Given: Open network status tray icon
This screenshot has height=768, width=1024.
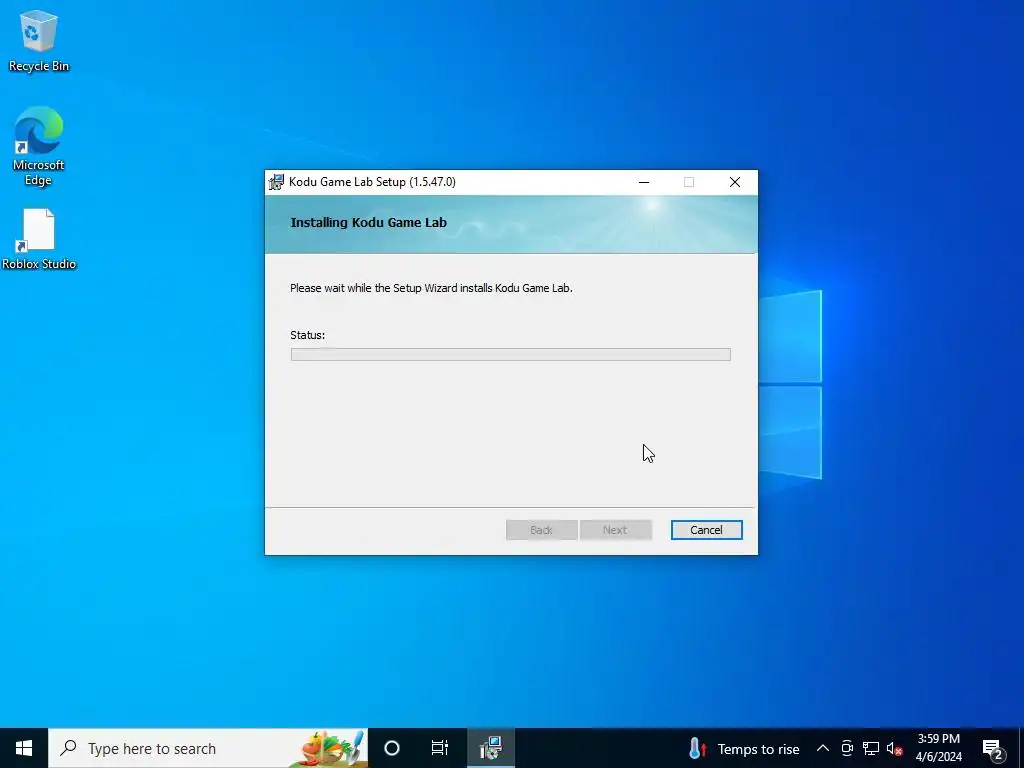Looking at the screenshot, I should (x=871, y=748).
